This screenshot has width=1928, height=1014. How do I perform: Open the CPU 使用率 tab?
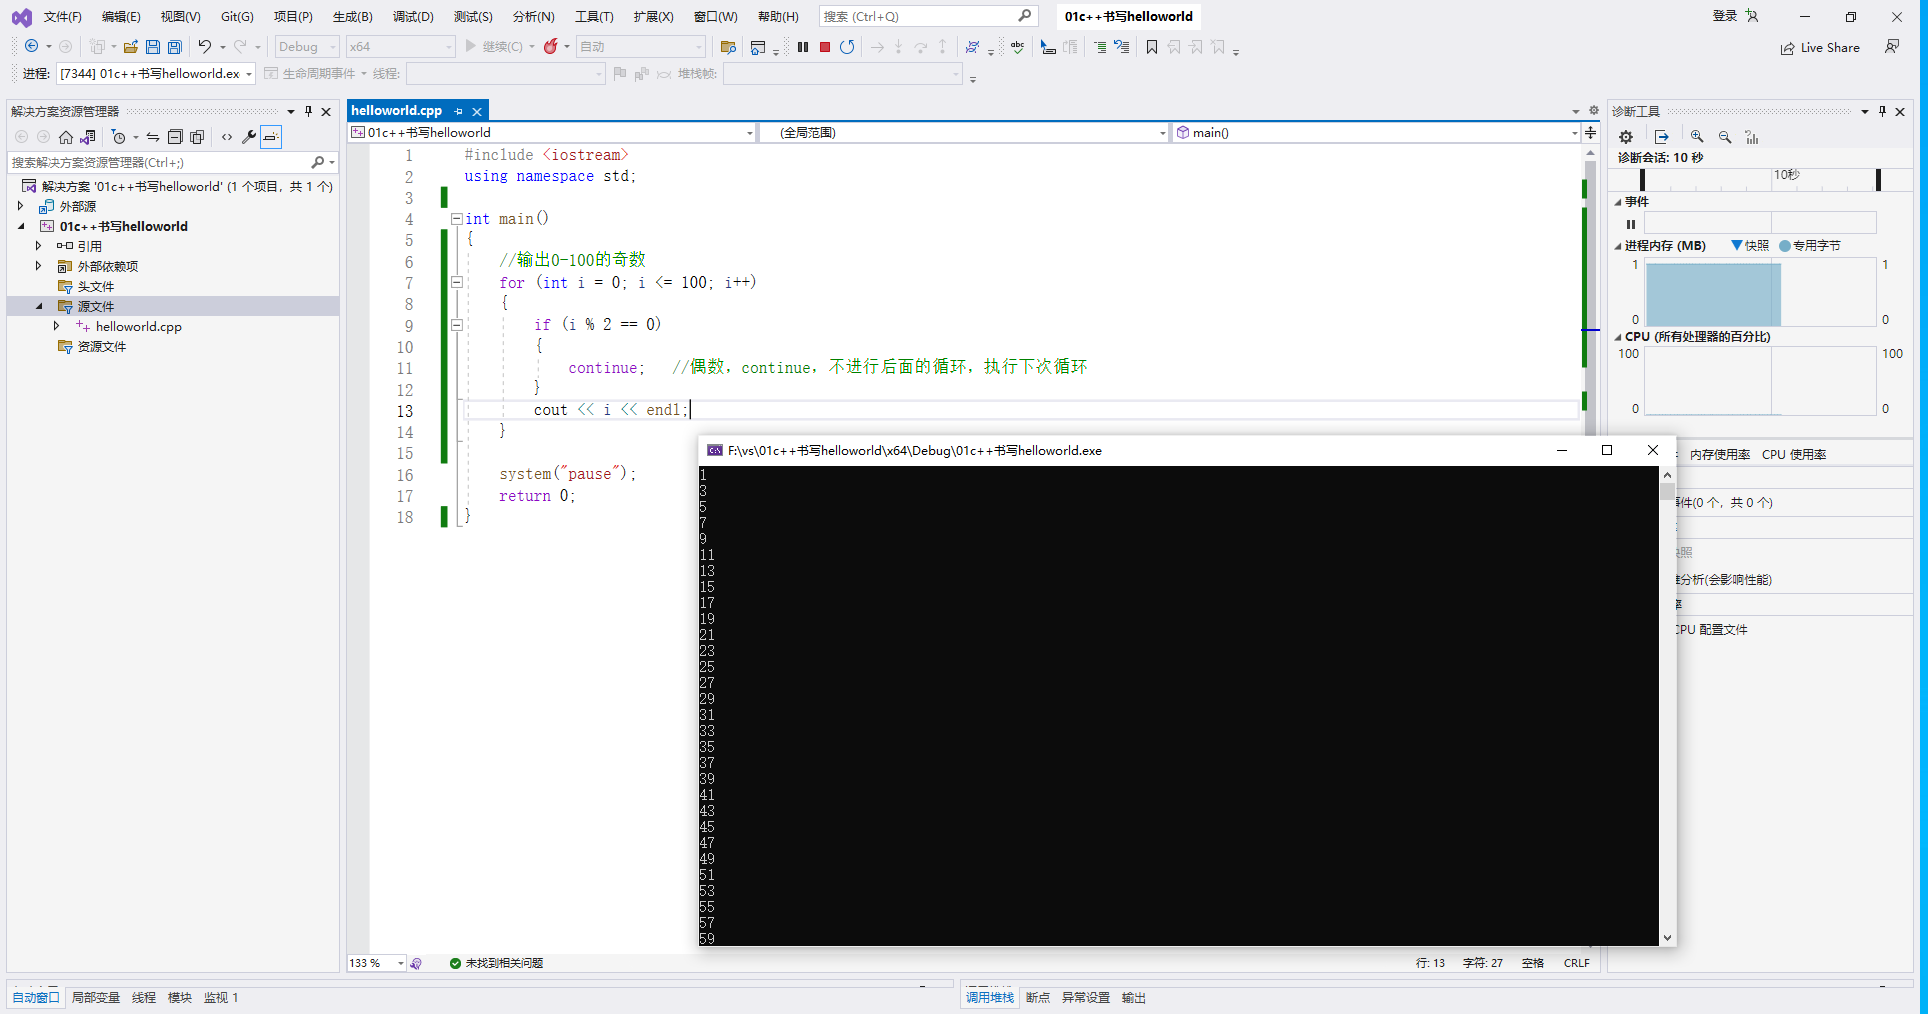coord(1794,455)
